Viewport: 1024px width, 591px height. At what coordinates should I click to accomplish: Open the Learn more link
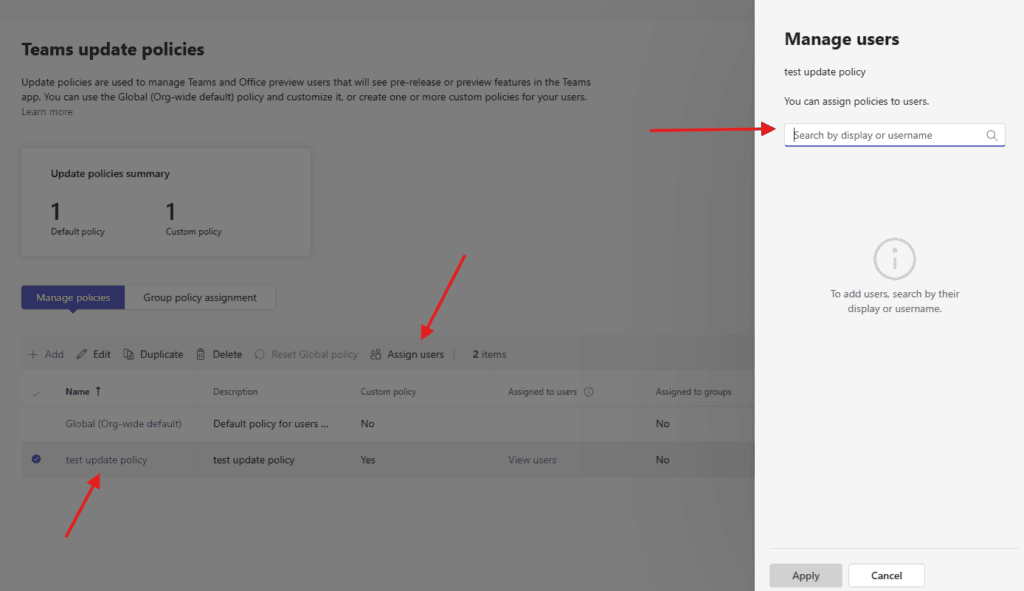coord(47,112)
